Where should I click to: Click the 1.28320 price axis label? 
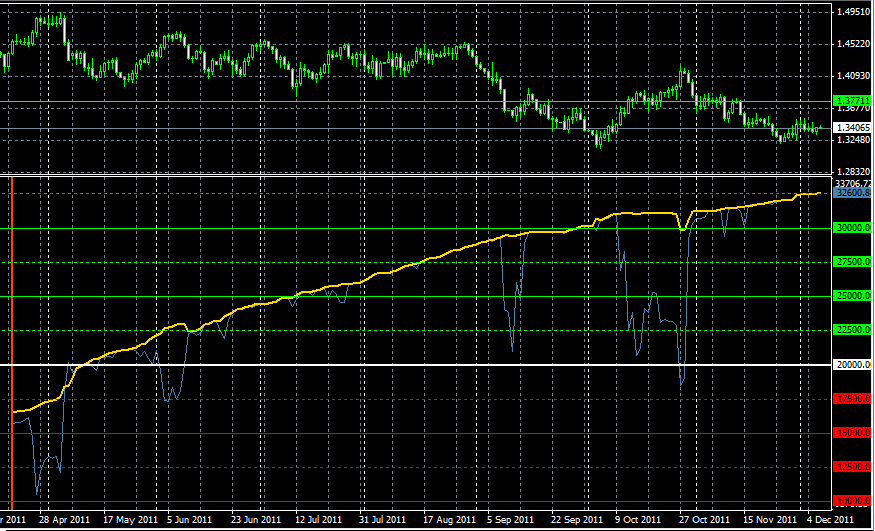[x=853, y=172]
